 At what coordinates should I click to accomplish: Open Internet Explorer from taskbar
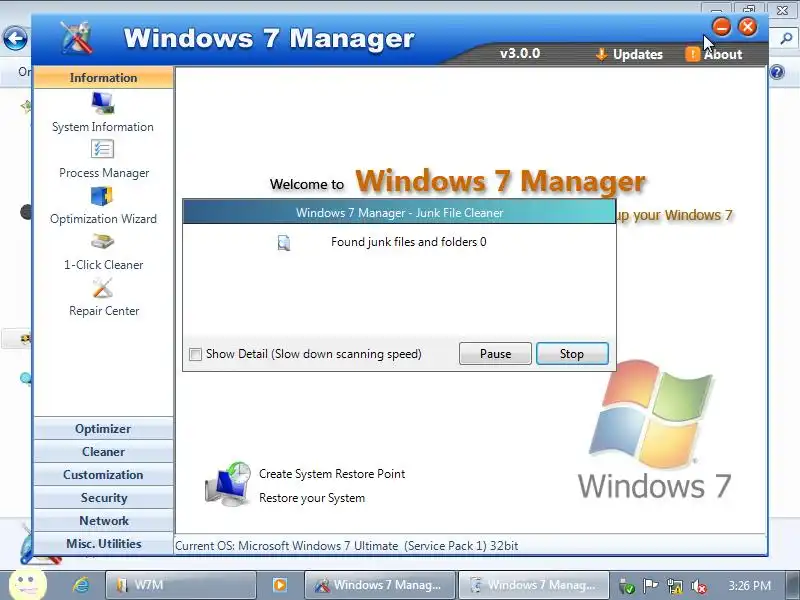81,585
